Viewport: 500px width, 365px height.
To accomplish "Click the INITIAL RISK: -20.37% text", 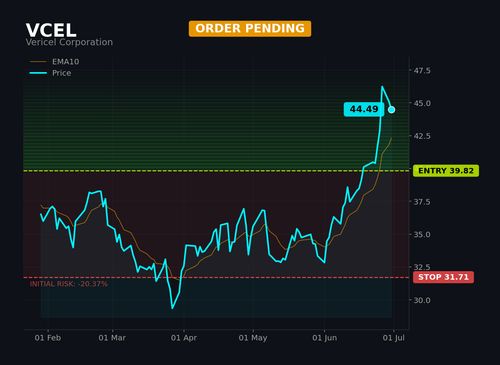I will click(69, 284).
